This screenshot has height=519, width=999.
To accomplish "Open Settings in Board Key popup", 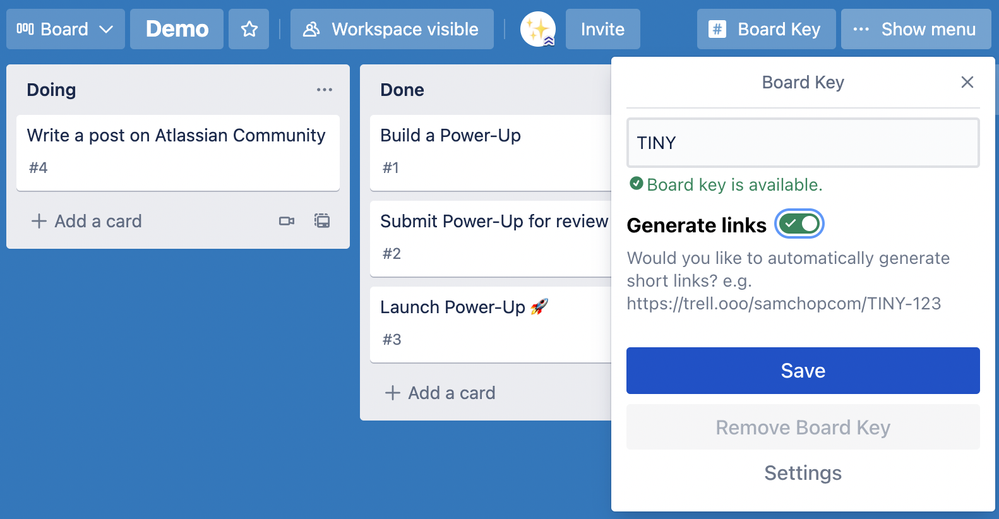I will pos(803,473).
